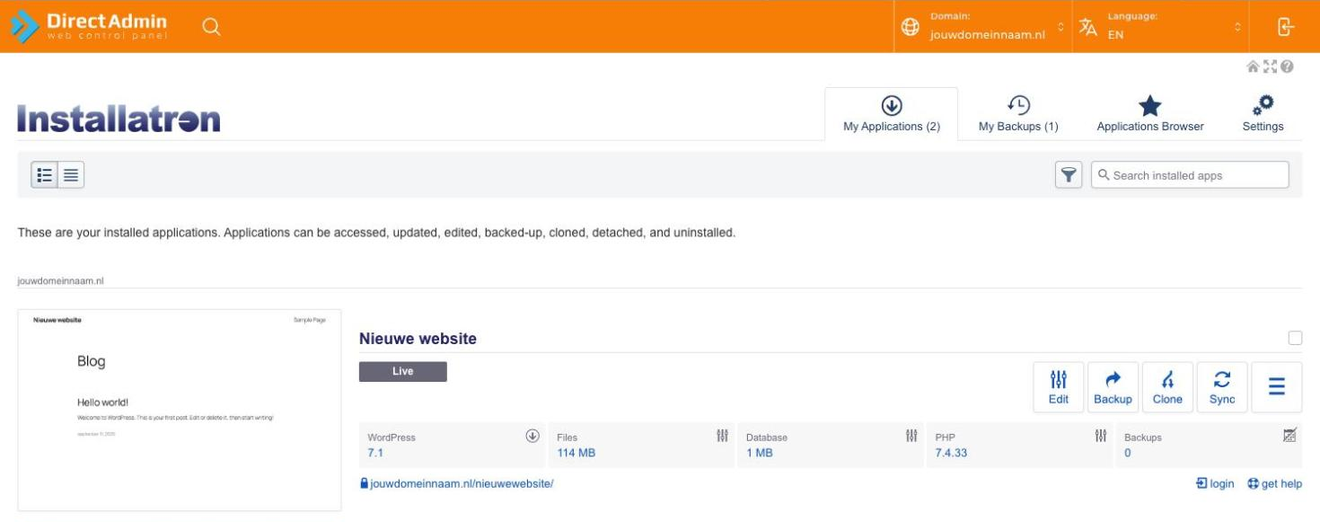Open jouwdomeinnaam.nl/nieuwewebsite/ link
1320x522 pixels.
[x=461, y=484]
